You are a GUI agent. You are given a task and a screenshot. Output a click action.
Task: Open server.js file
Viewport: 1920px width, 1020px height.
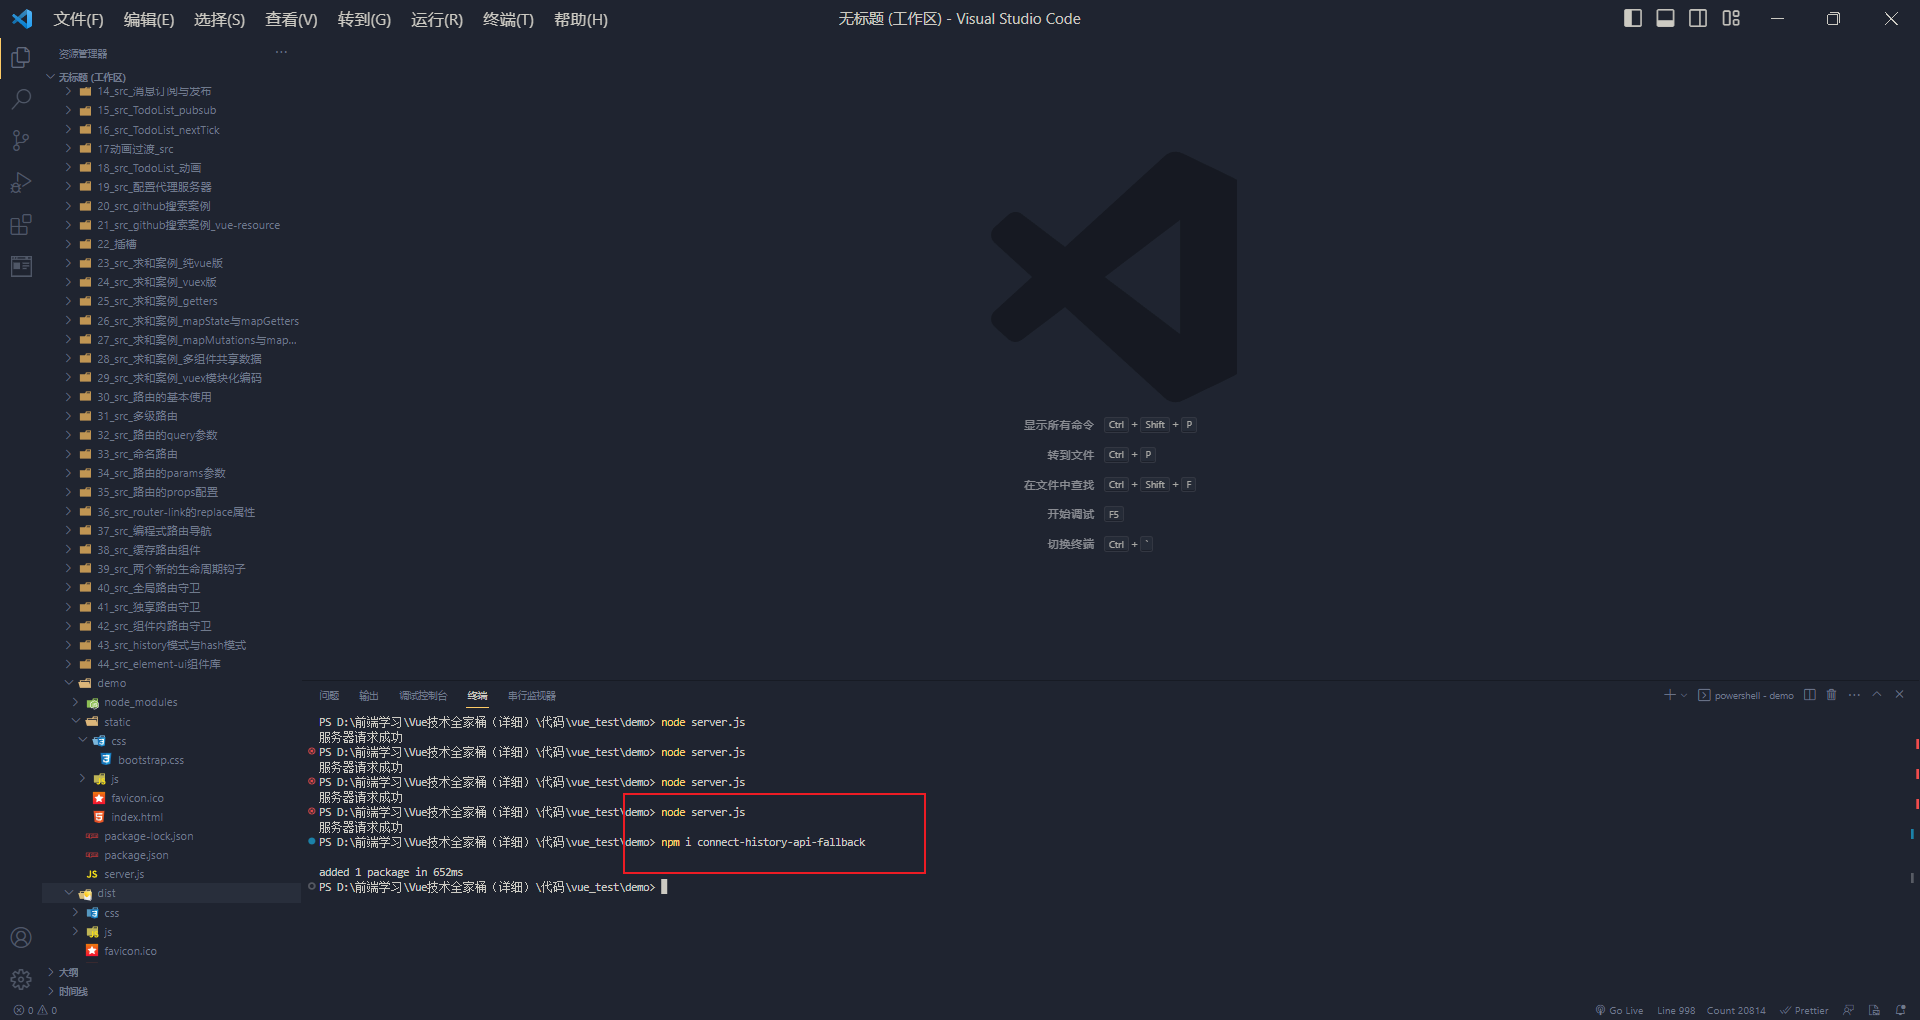(171, 874)
